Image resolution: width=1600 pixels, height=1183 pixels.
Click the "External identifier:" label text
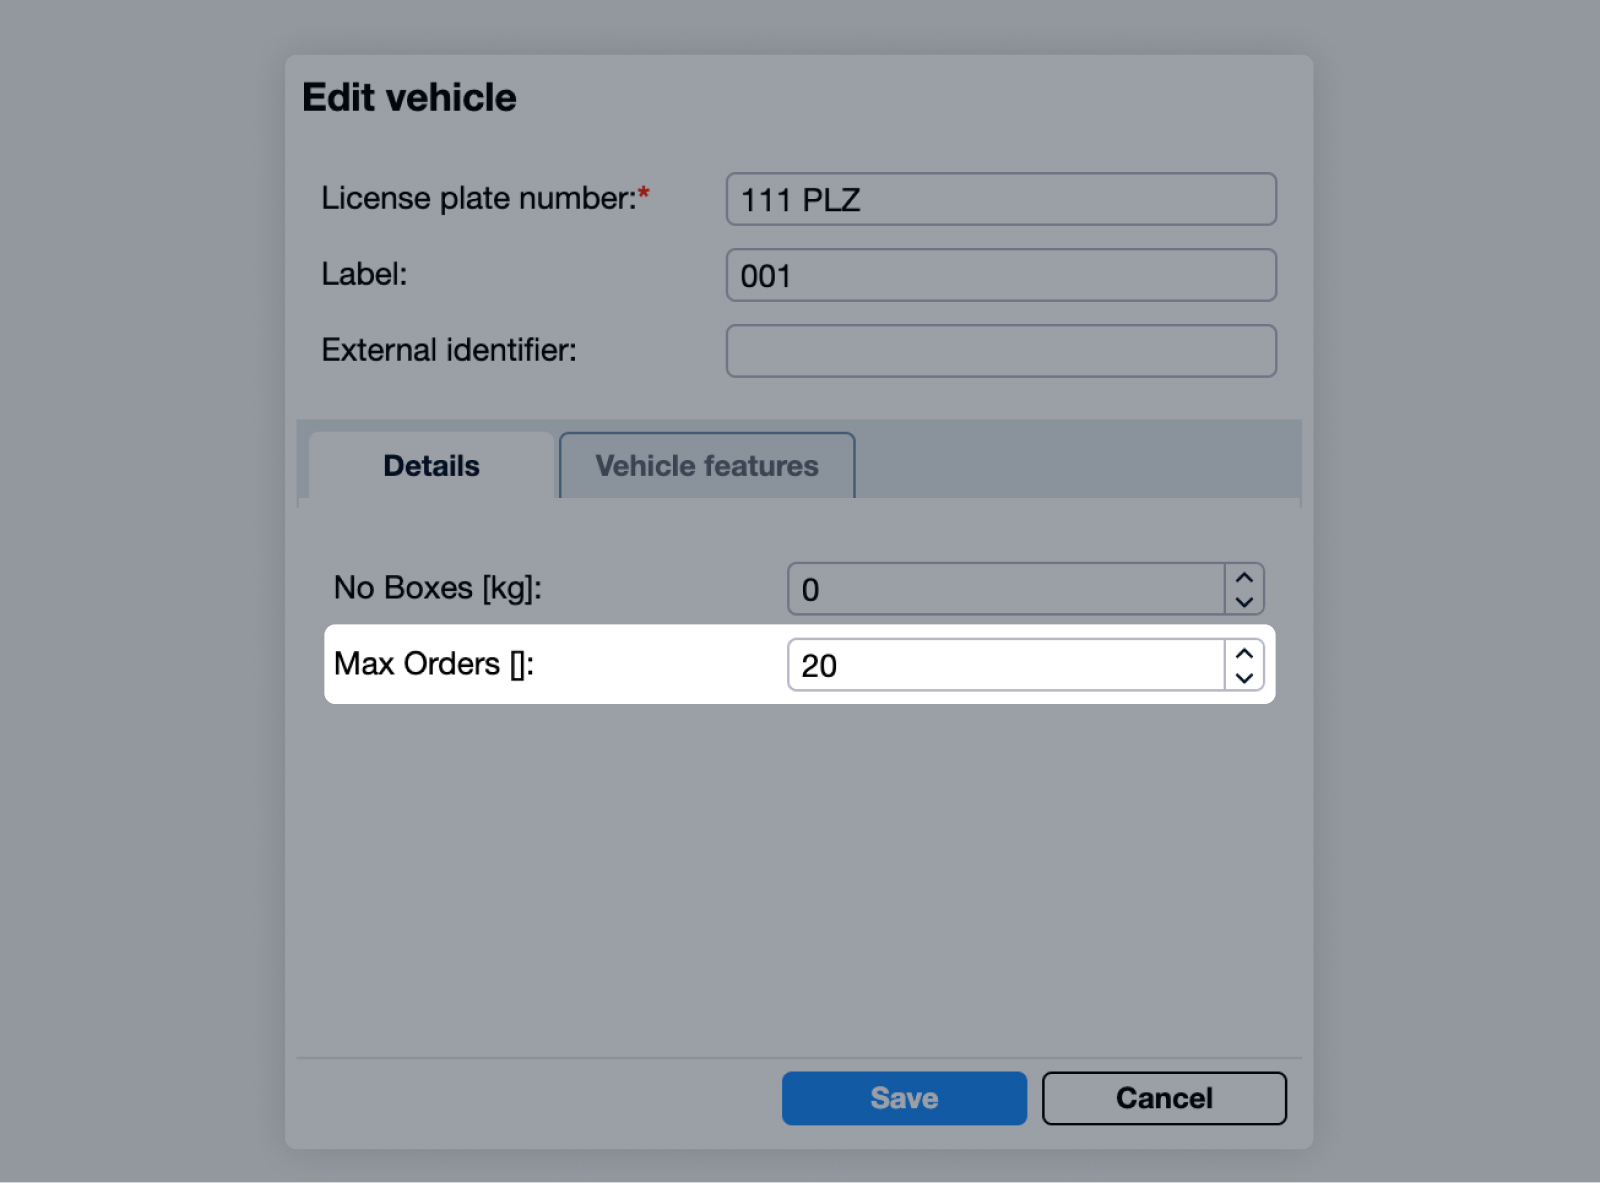tap(449, 350)
